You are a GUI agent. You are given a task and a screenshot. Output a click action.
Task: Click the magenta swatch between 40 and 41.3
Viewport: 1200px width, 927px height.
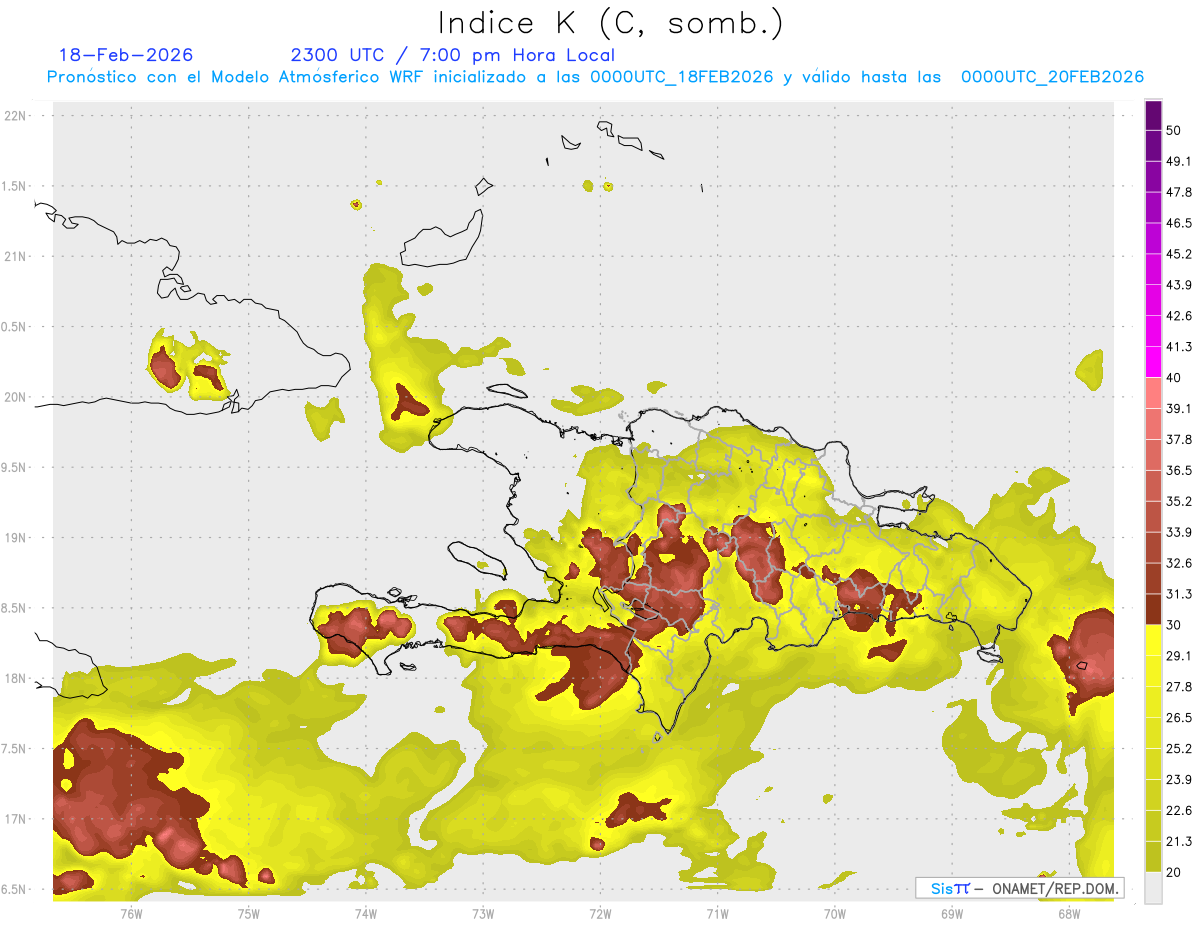point(1153,362)
